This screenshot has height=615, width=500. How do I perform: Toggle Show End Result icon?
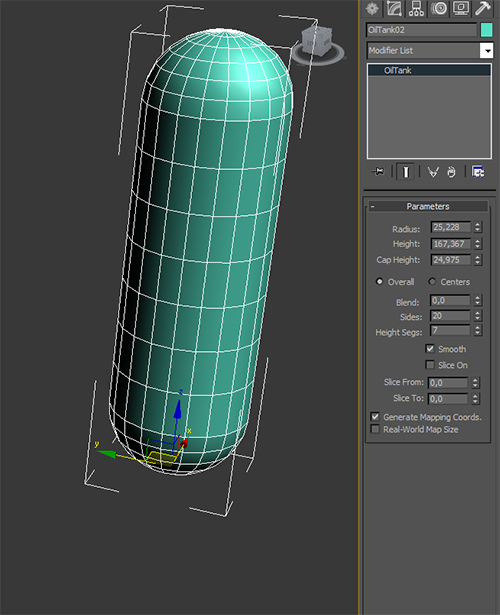tap(405, 172)
